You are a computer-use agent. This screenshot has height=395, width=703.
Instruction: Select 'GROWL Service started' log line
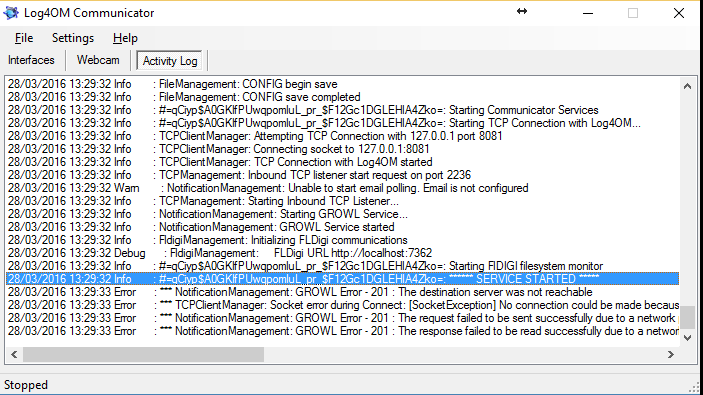(343, 227)
